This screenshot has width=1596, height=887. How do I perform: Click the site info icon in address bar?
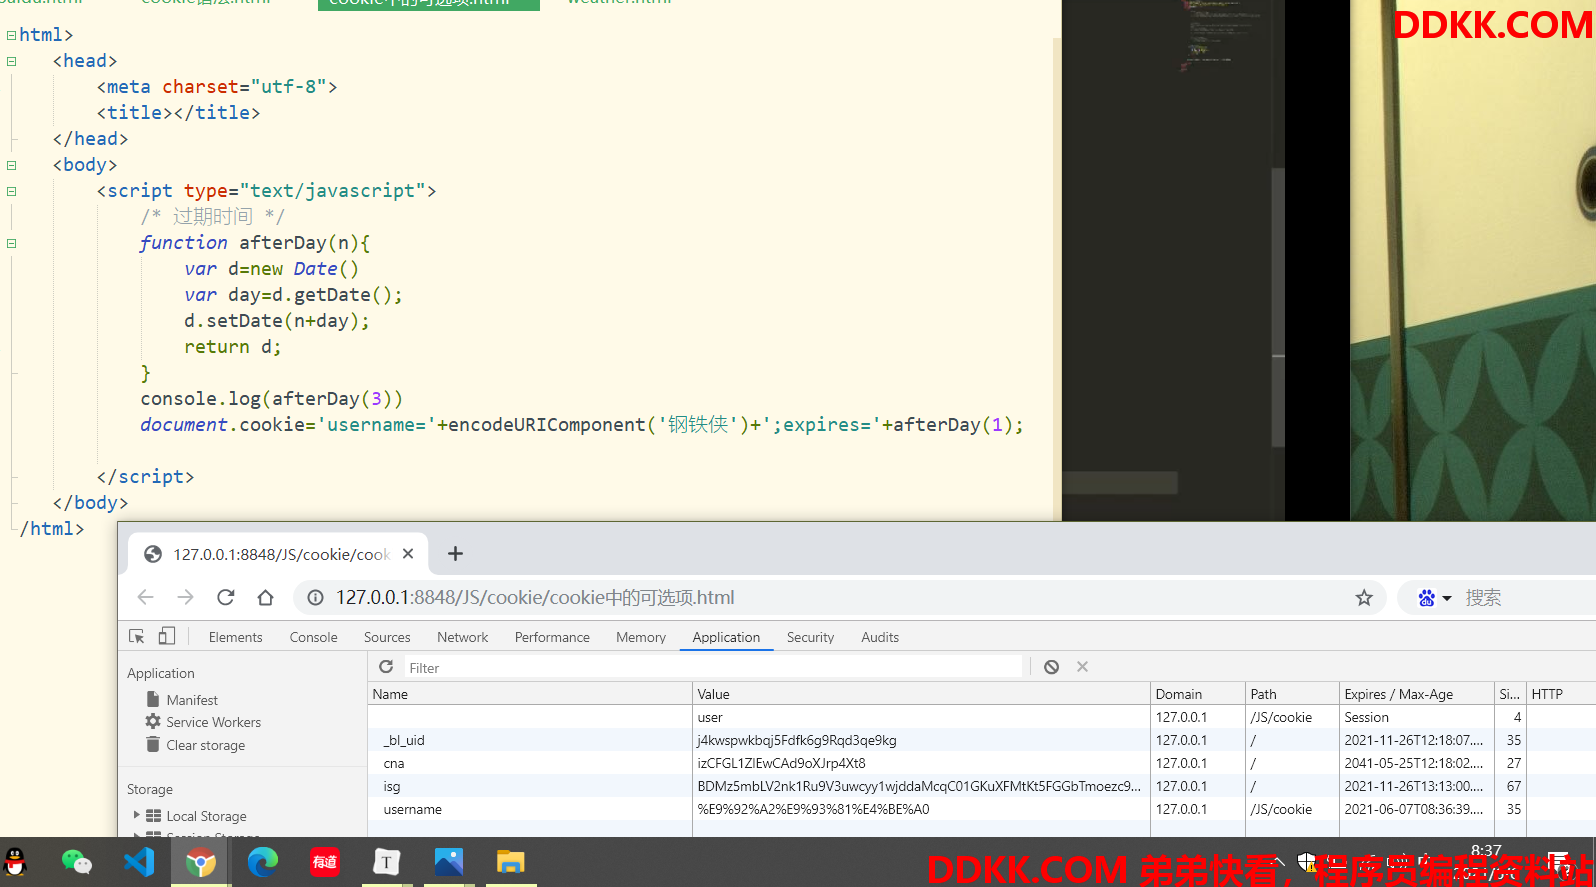click(315, 597)
